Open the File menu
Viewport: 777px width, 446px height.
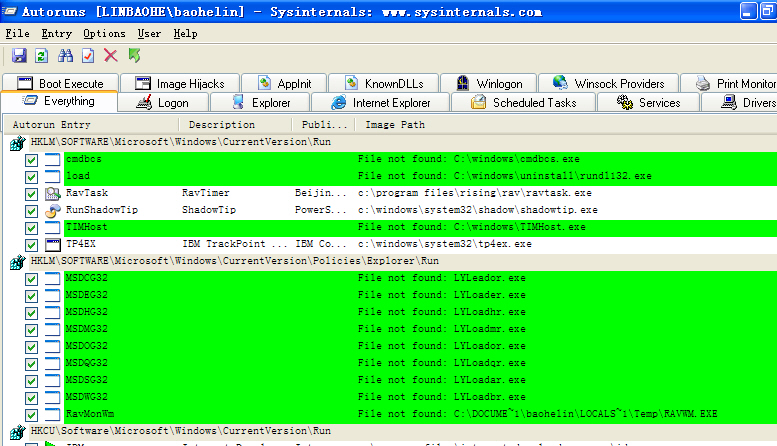pyautogui.click(x=17, y=33)
